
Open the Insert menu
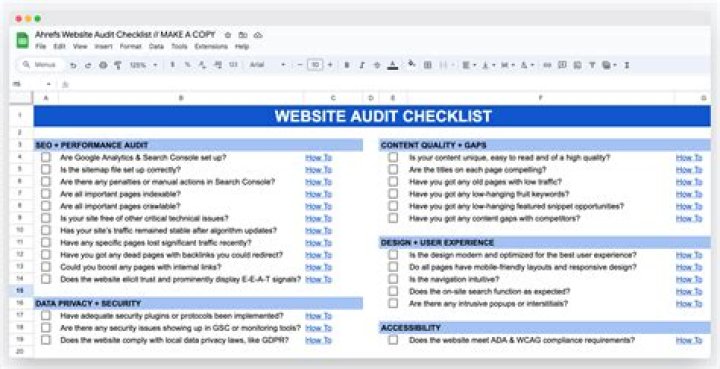[x=103, y=46]
